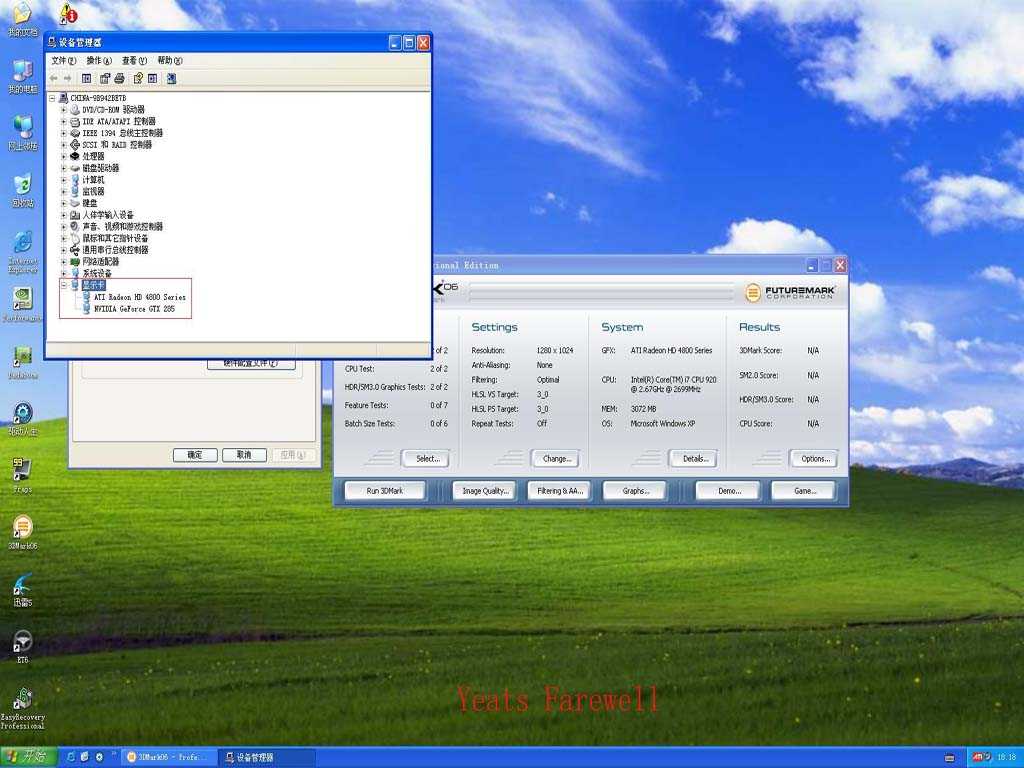Expand the 磁盘驱动器 disk drives node

(x=63, y=168)
